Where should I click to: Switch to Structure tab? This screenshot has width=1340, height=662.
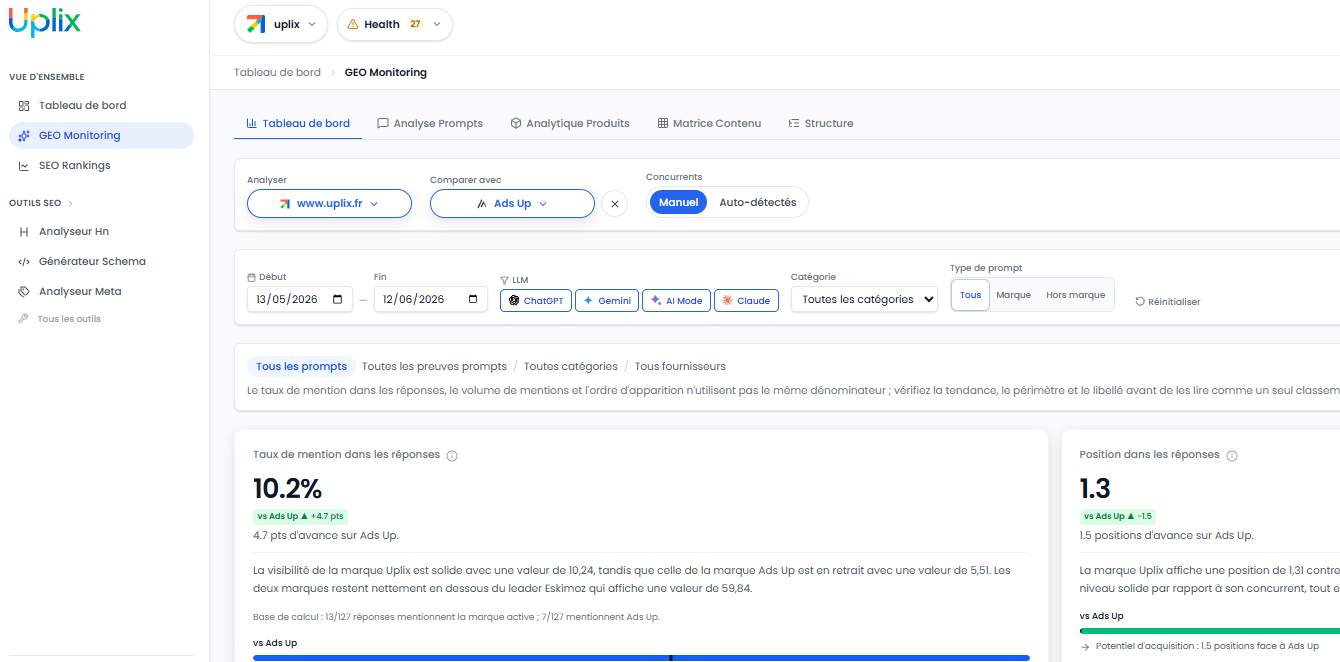pyautogui.click(x=821, y=123)
